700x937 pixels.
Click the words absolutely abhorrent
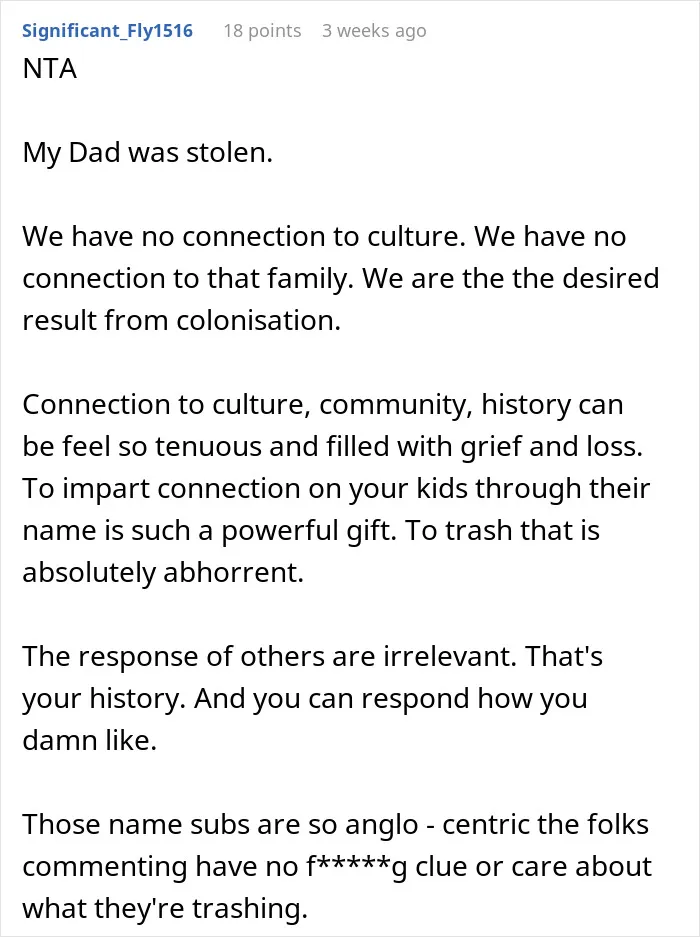pos(163,572)
